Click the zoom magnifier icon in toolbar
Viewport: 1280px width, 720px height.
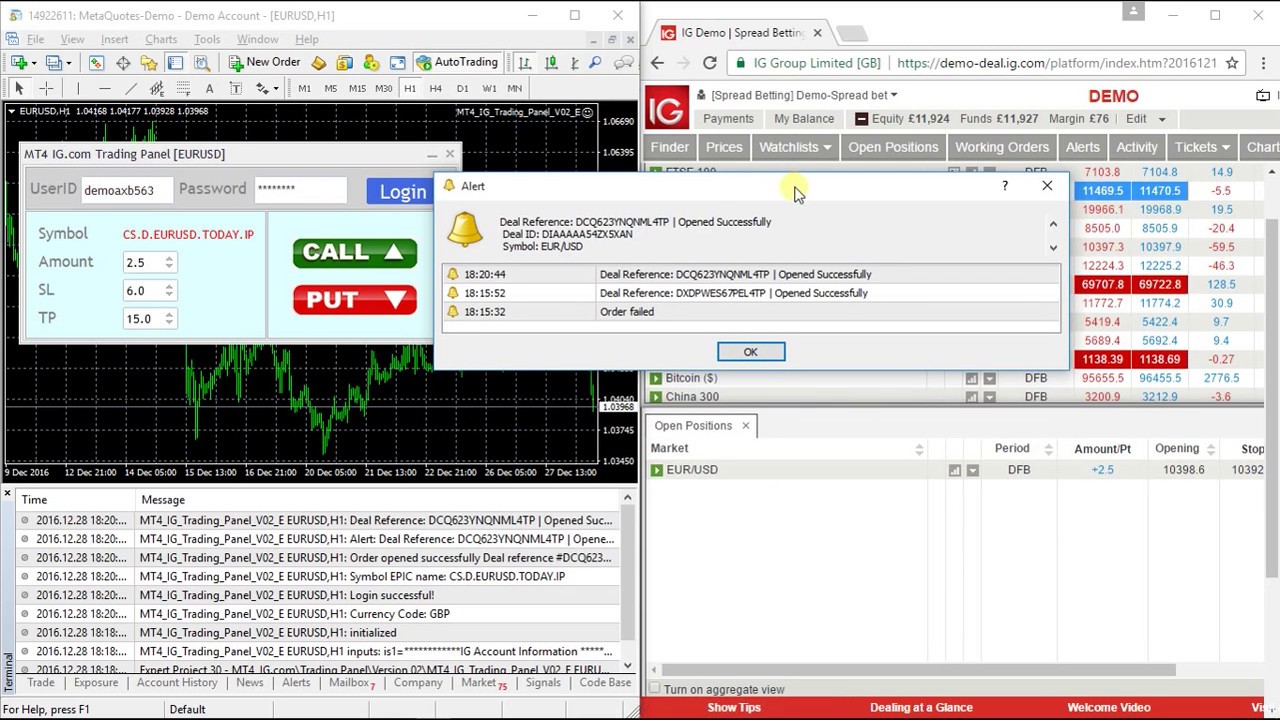pyautogui.click(x=594, y=62)
